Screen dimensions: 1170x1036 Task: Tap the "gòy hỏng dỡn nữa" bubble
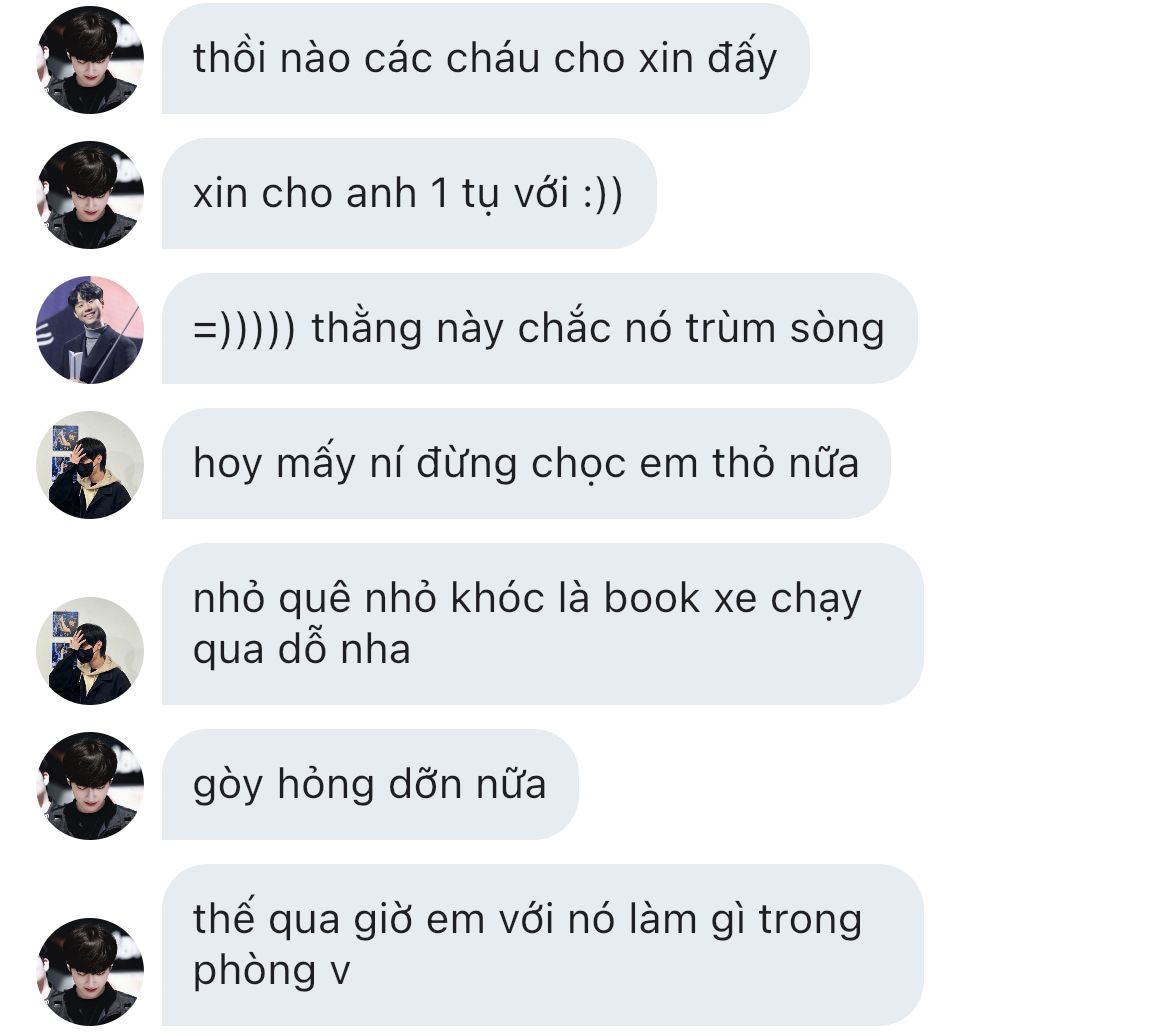(370, 785)
